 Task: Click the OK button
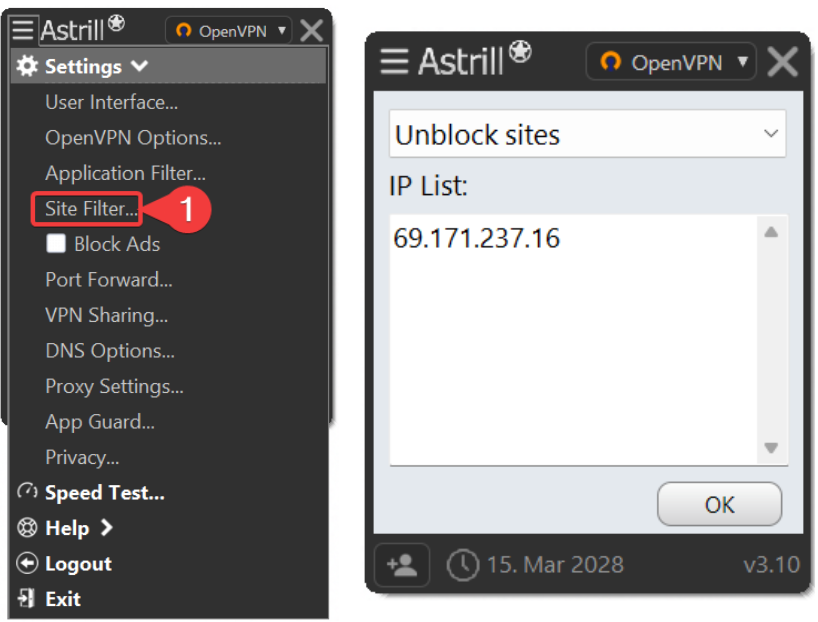[x=719, y=505]
